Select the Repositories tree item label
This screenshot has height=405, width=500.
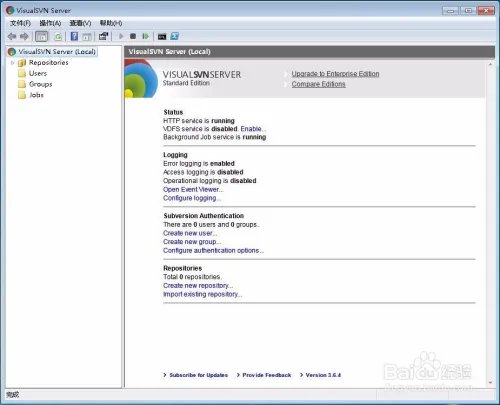coord(49,63)
